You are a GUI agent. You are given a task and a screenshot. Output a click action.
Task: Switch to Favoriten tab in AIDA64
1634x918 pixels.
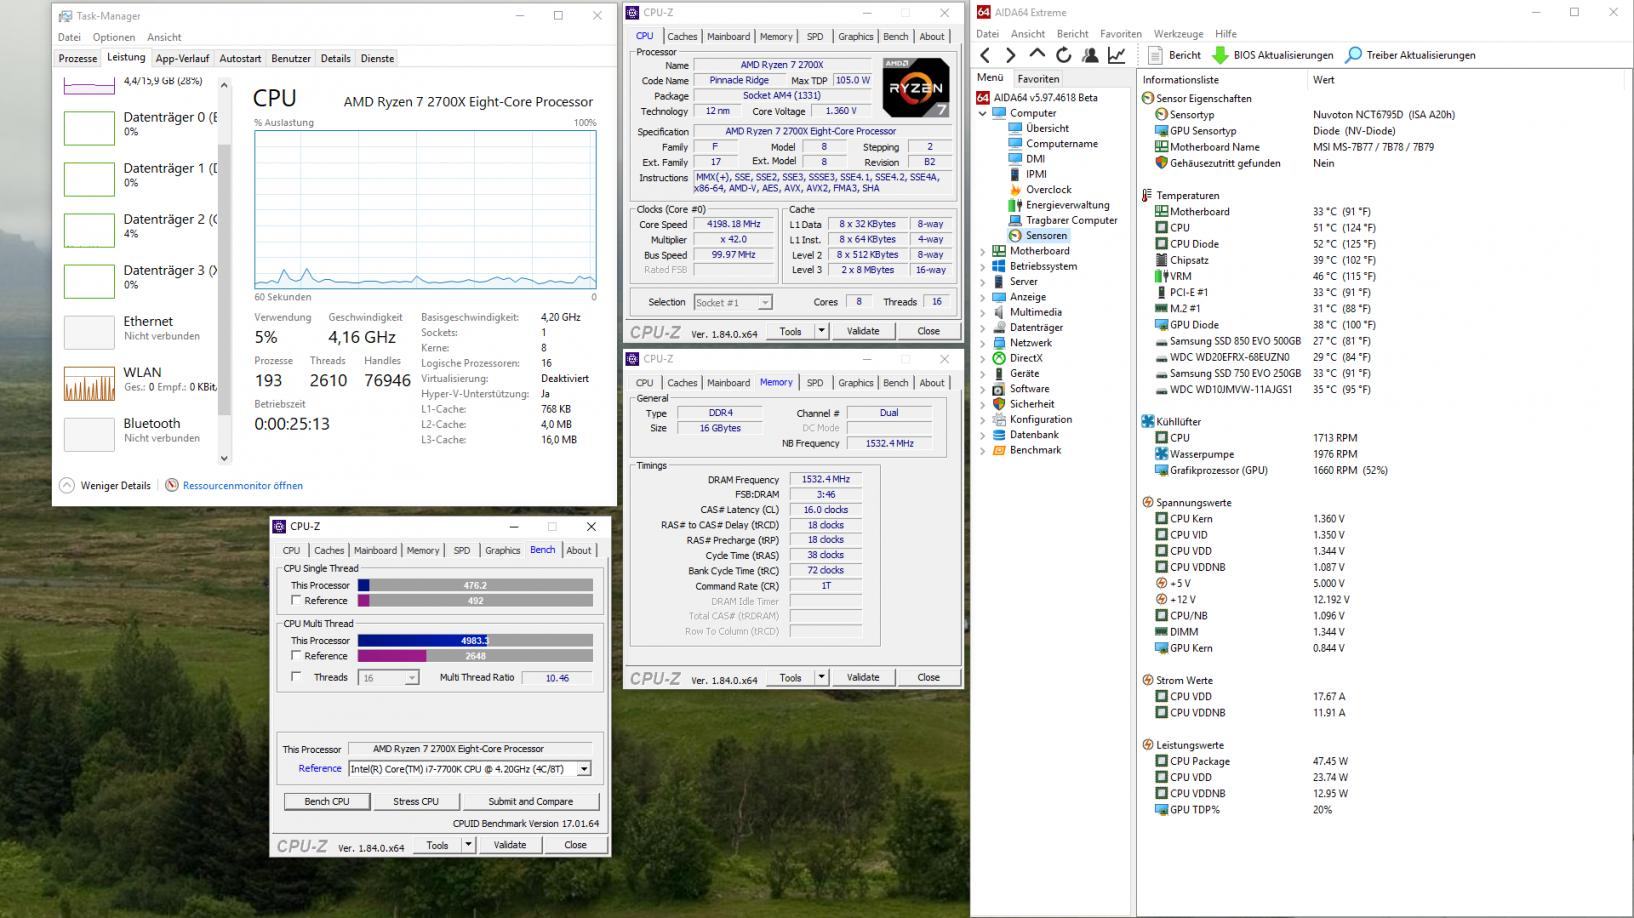[x=1038, y=78]
